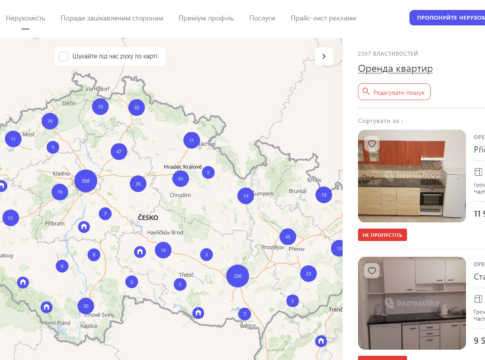
Task: Open the house marker near Horní Planá
Action: (47, 307)
